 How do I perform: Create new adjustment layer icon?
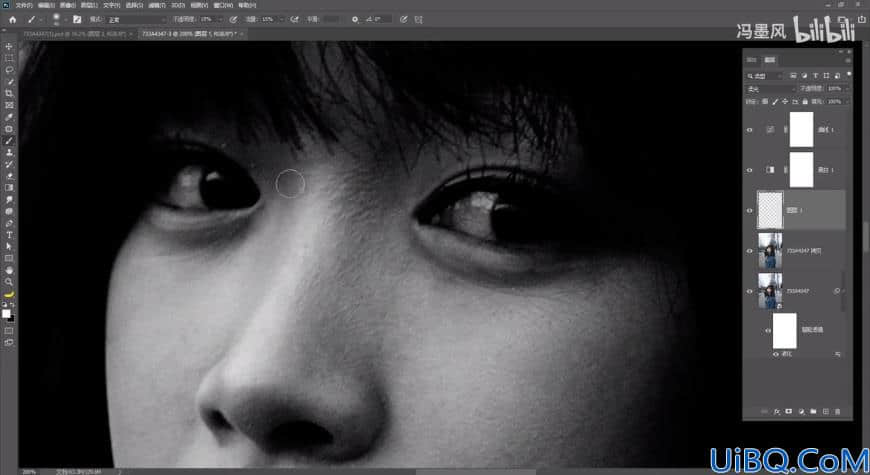[801, 411]
